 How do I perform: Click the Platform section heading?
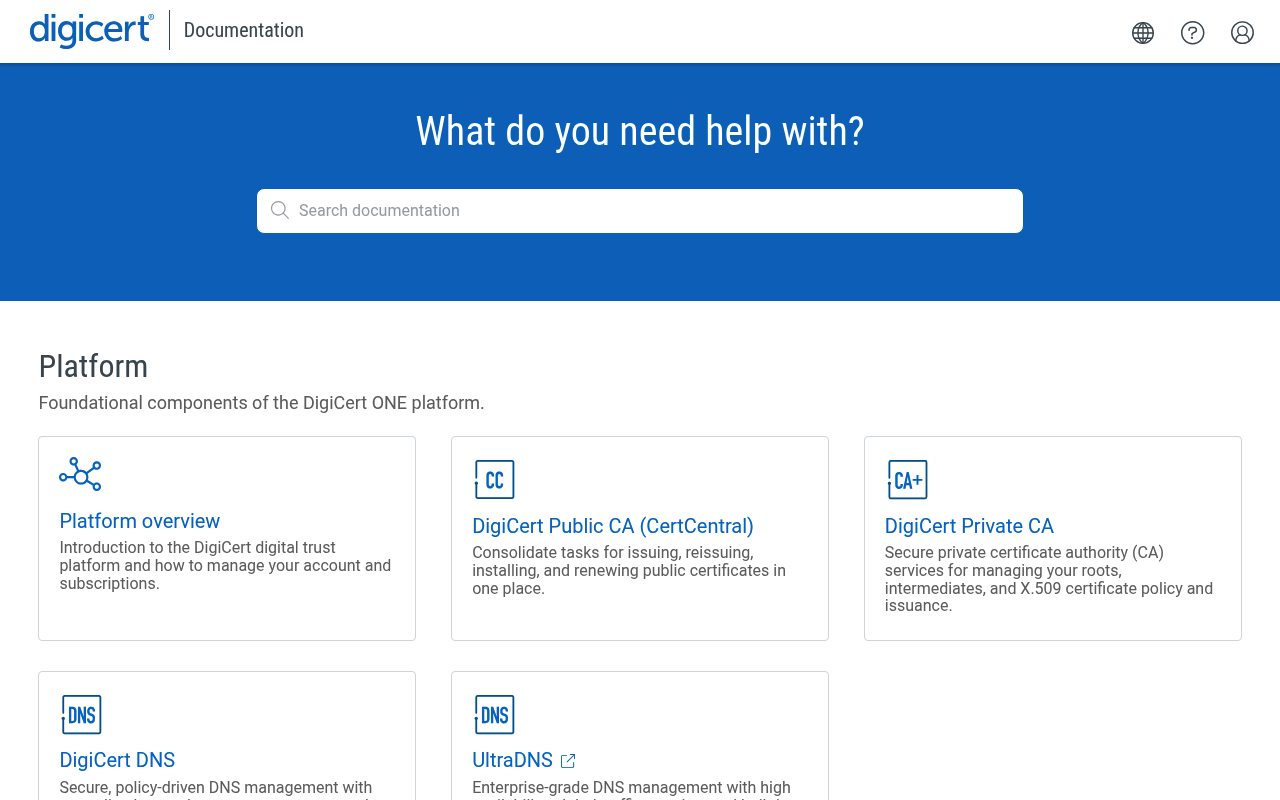(93, 366)
